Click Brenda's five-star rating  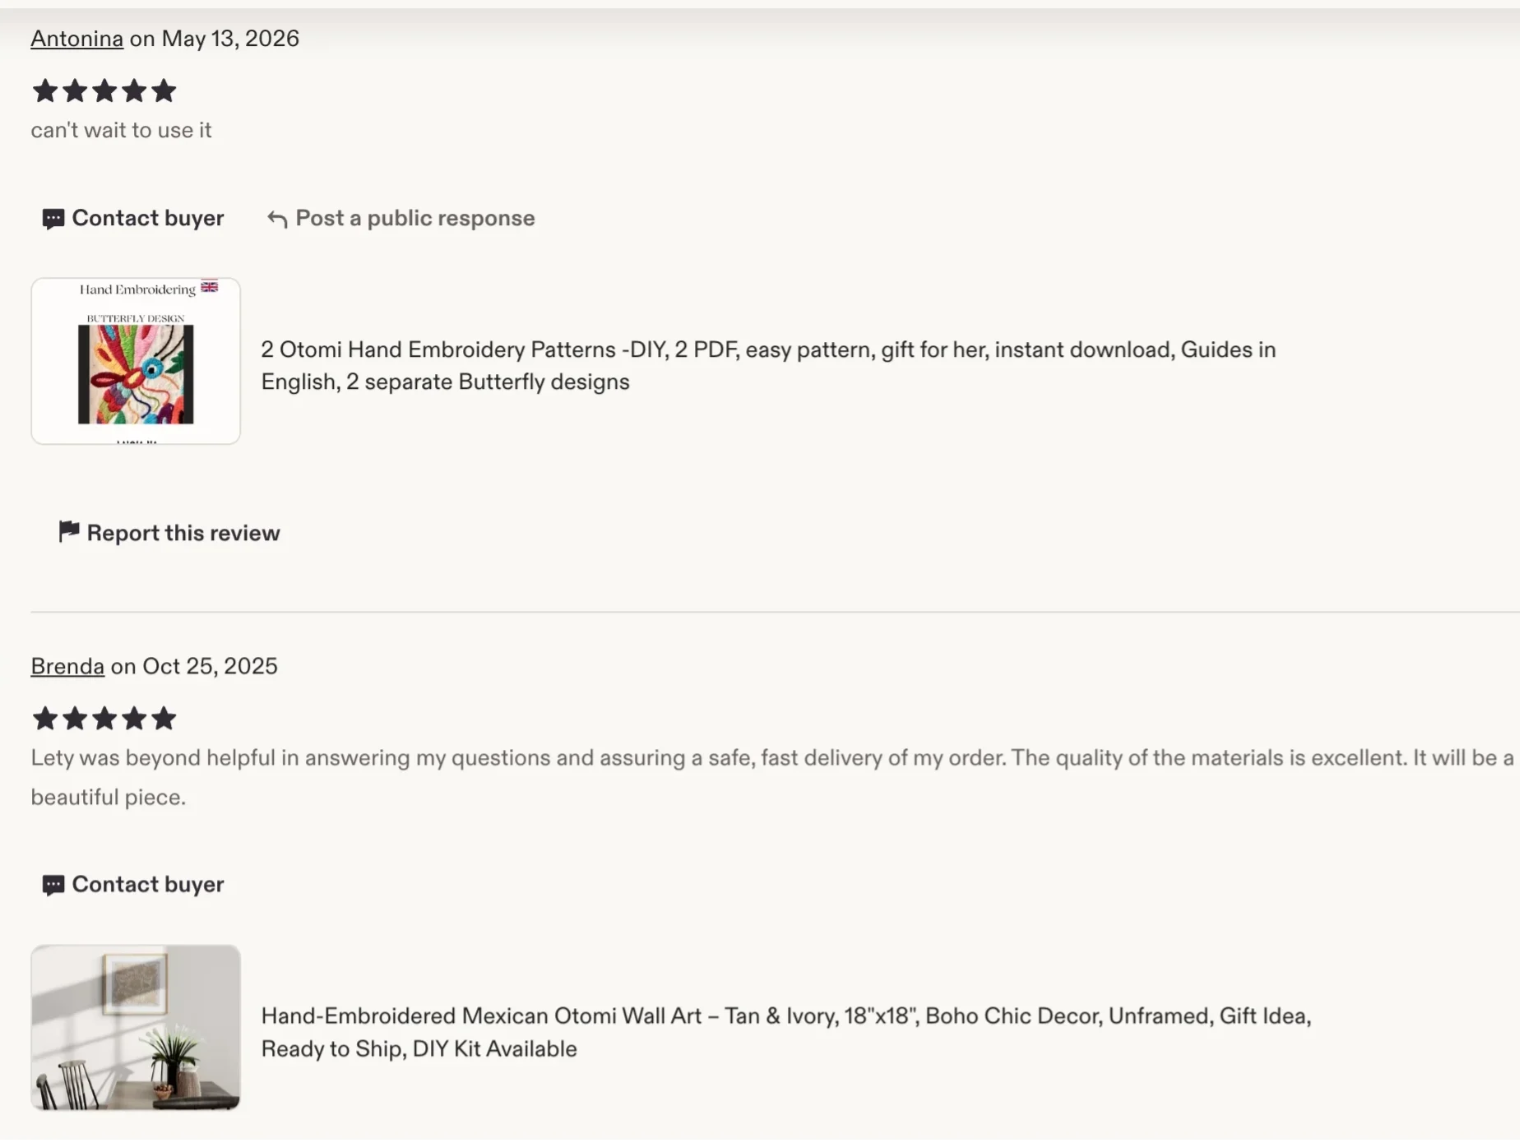coord(104,718)
